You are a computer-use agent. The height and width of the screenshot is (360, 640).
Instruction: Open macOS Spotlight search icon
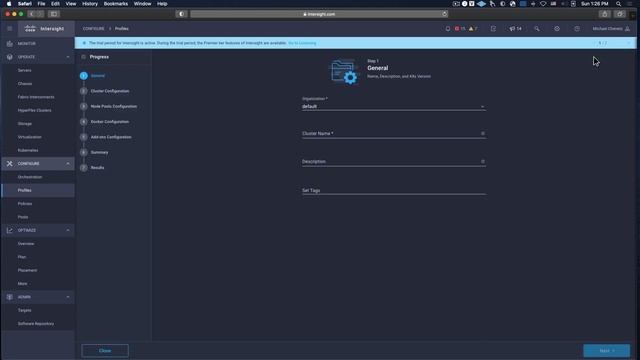[619, 4]
